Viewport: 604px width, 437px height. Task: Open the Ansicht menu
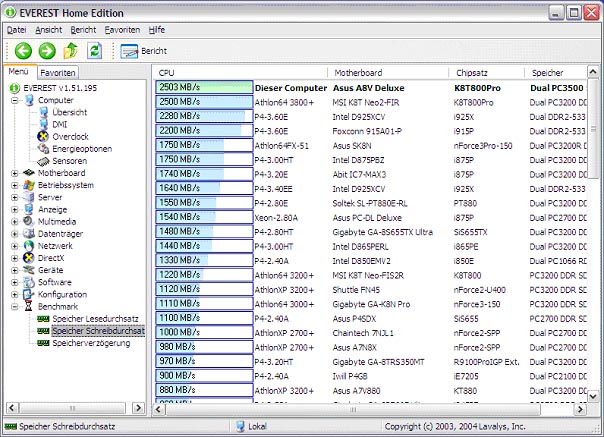tap(49, 30)
